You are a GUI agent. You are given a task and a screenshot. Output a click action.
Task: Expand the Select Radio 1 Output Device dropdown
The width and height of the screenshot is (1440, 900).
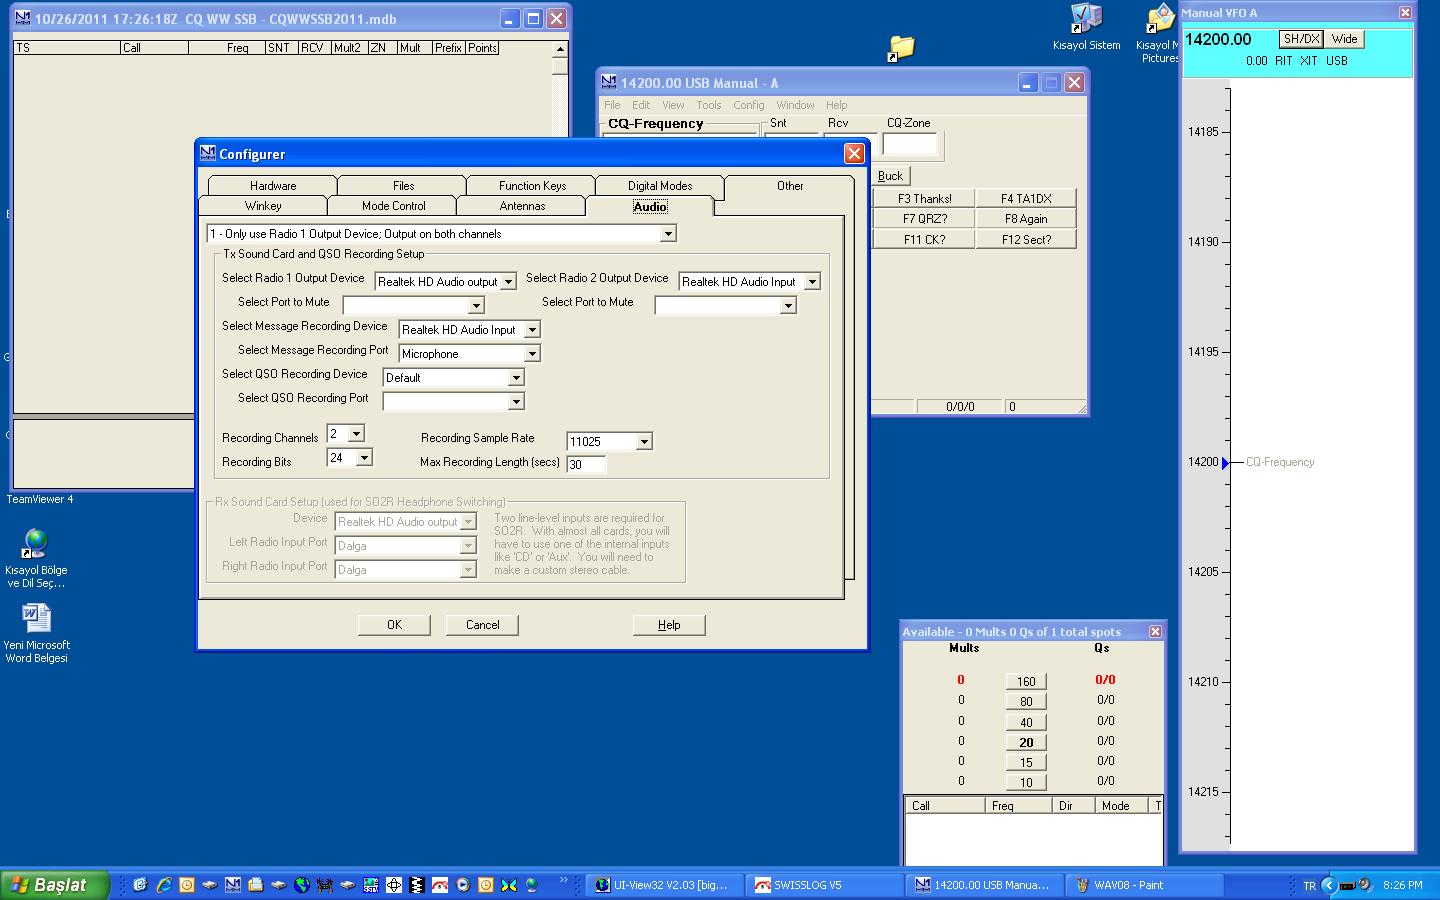[x=508, y=282]
